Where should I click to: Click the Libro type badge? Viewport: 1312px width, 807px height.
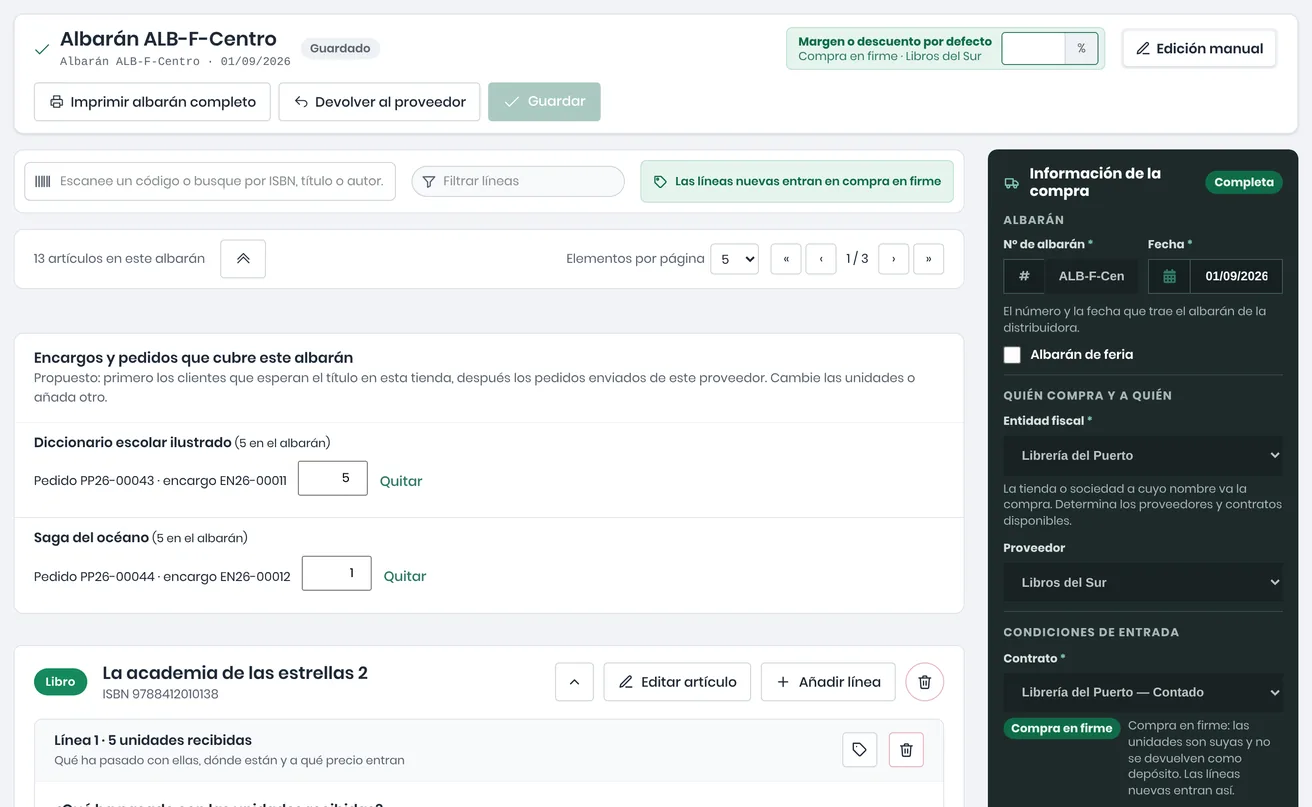60,682
